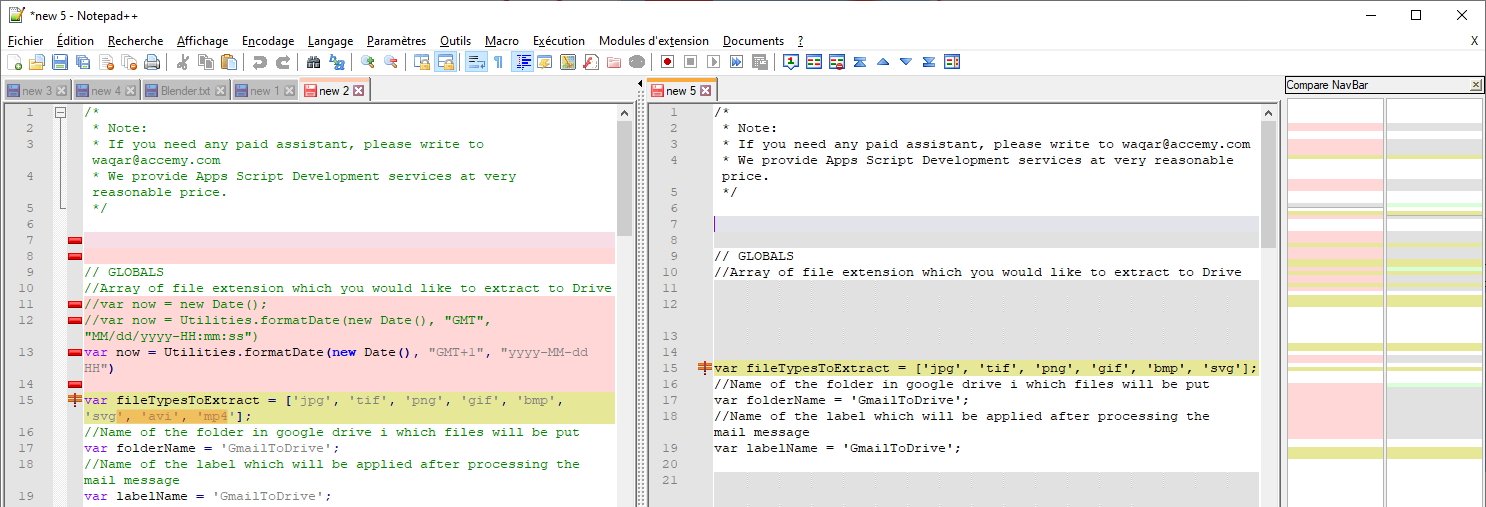Jump to next difference down arrow
The height and width of the screenshot is (507, 1486).
pyautogui.click(x=906, y=62)
